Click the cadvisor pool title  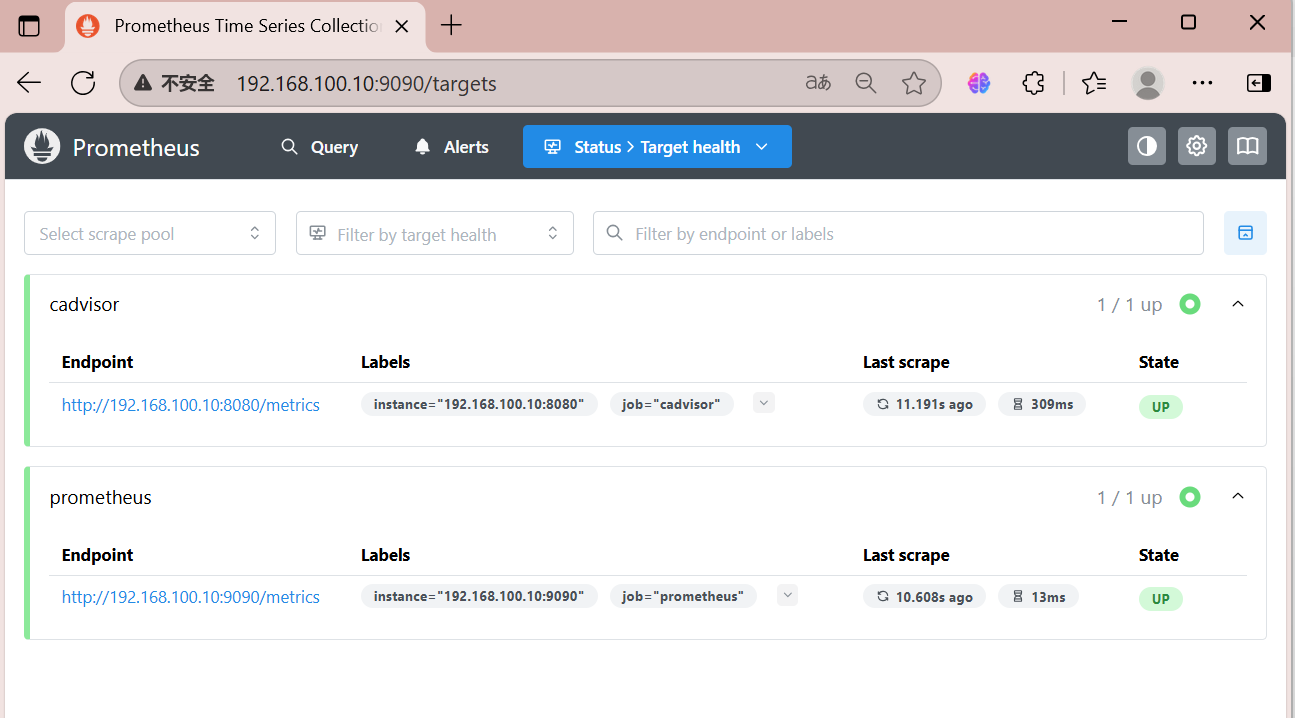(x=84, y=304)
